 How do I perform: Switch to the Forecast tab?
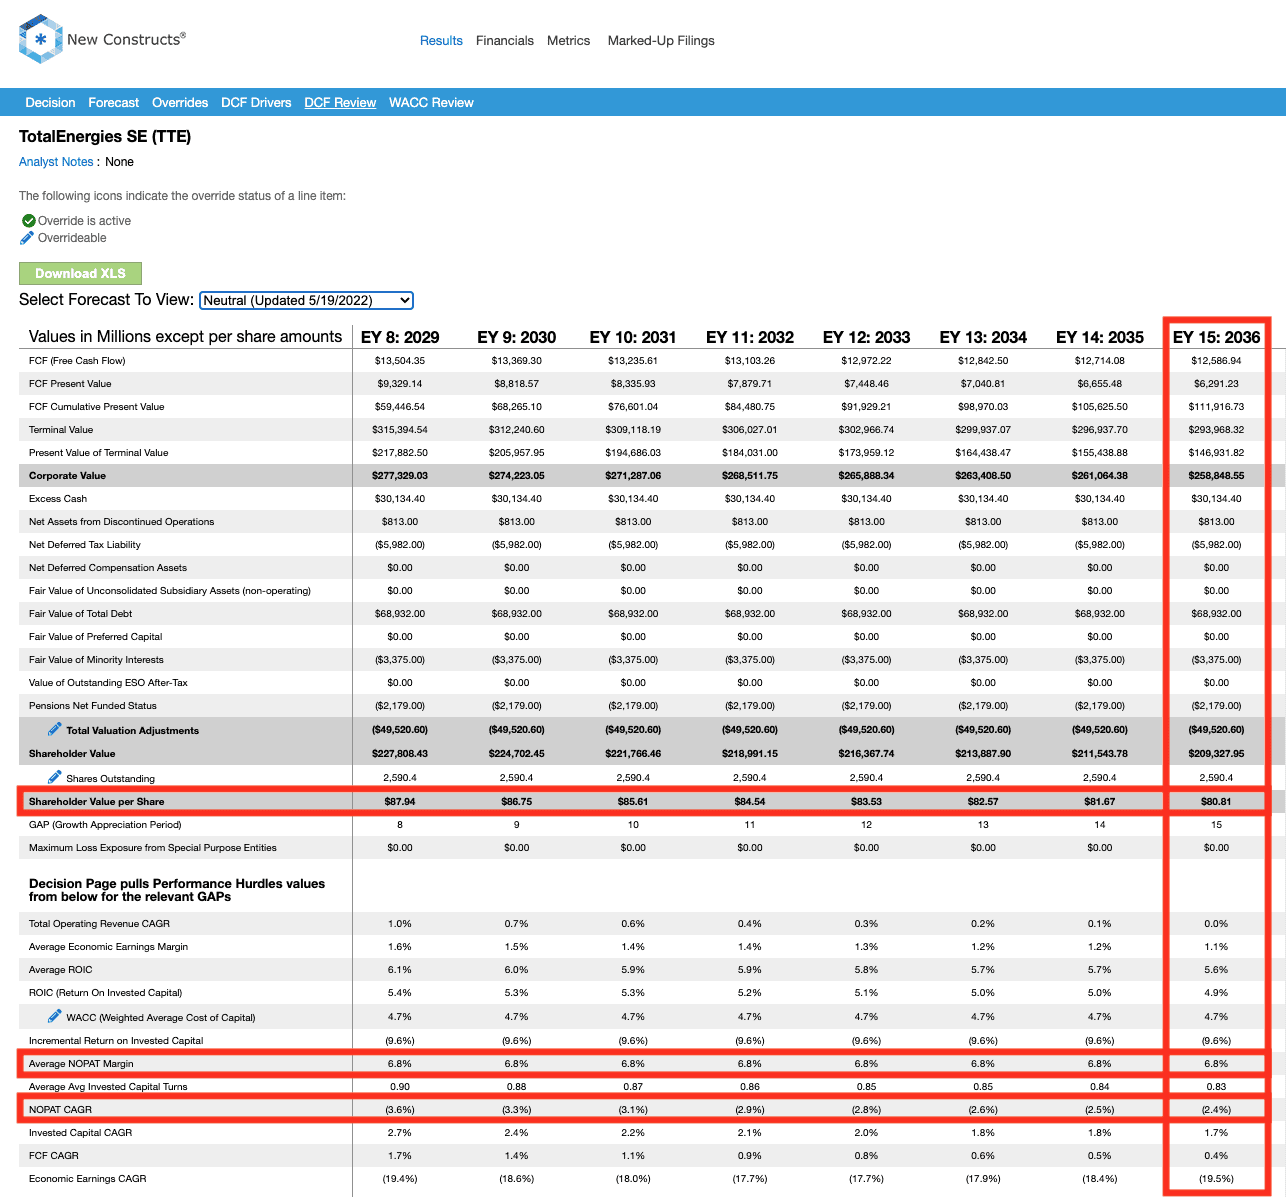[114, 103]
